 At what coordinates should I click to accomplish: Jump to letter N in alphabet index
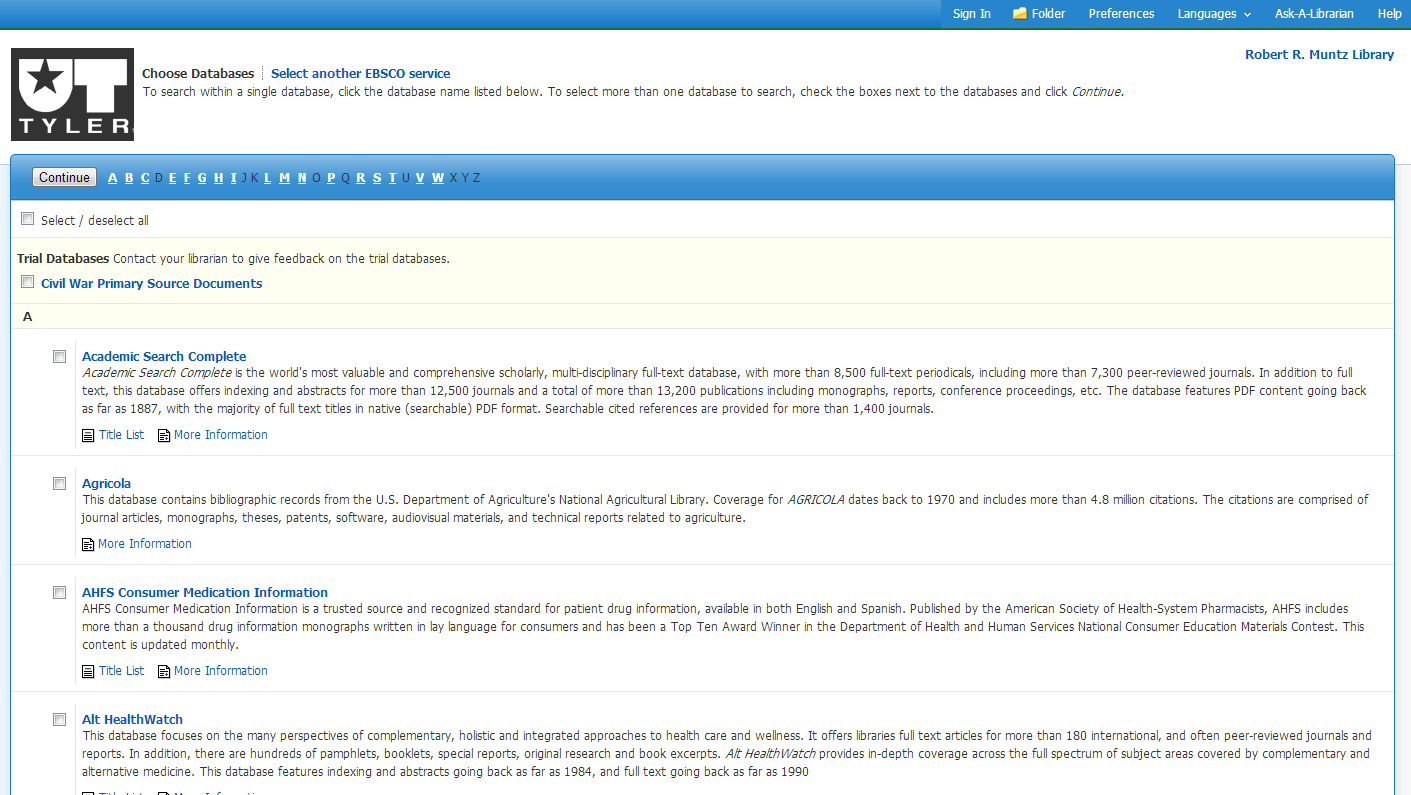302,178
